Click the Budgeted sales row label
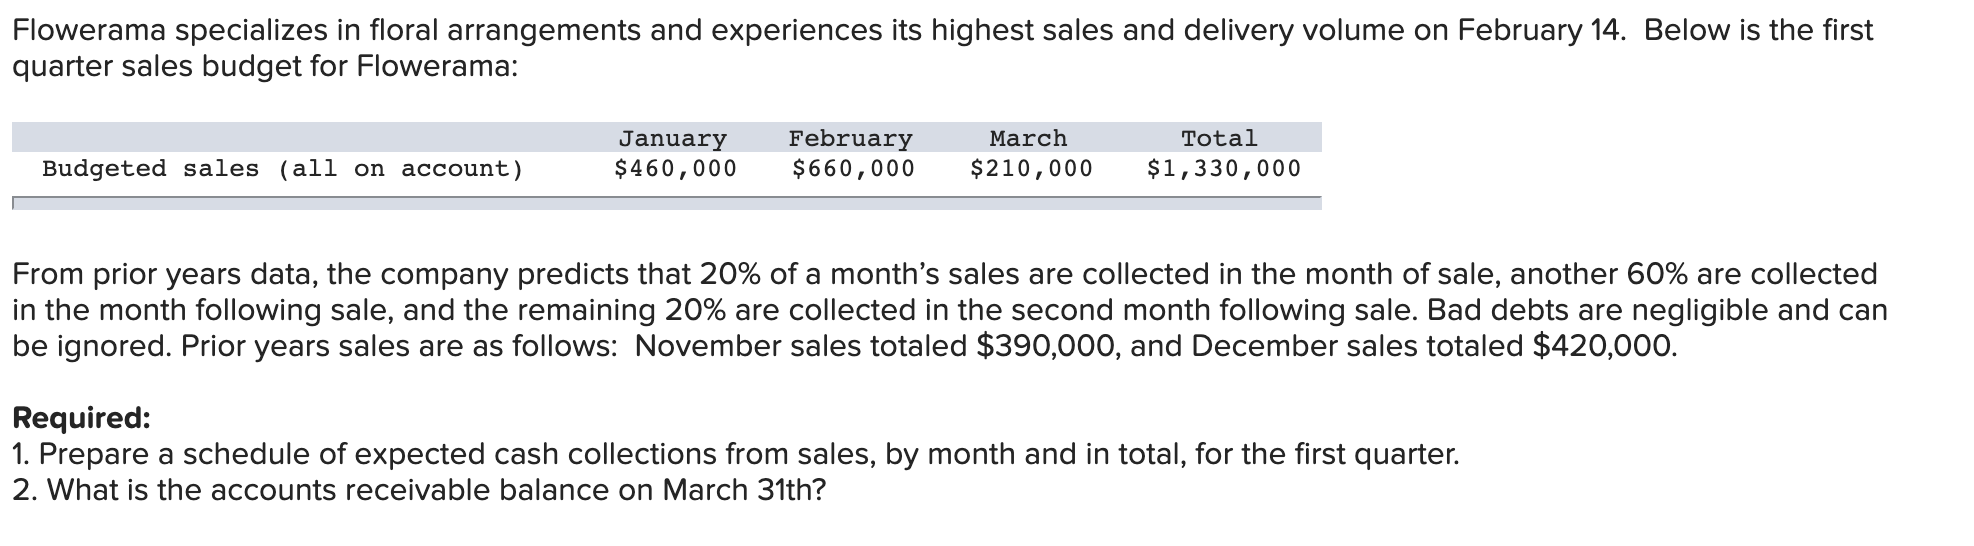This screenshot has width=1974, height=546. click(x=283, y=168)
